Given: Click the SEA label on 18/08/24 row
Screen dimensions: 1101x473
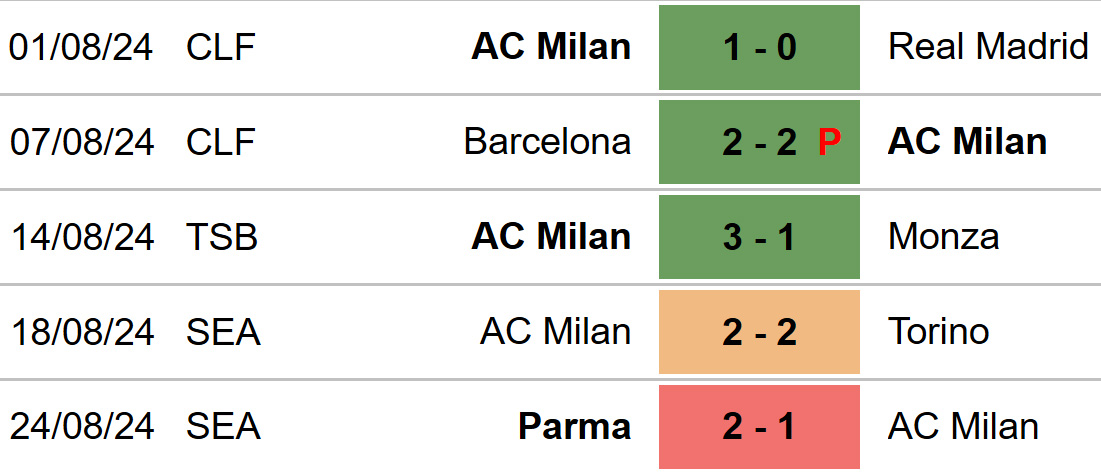Looking at the screenshot, I should pyautogui.click(x=223, y=332).
